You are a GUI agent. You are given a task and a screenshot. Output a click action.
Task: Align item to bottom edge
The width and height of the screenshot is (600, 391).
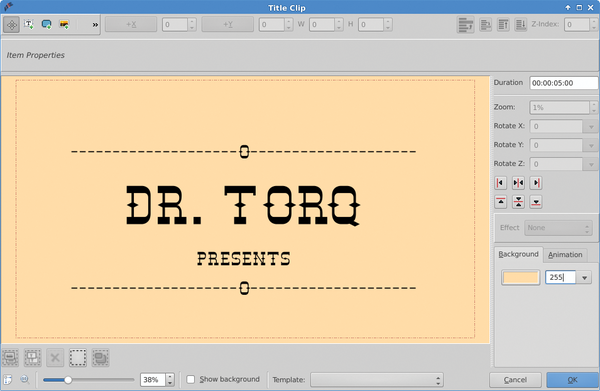pos(536,202)
